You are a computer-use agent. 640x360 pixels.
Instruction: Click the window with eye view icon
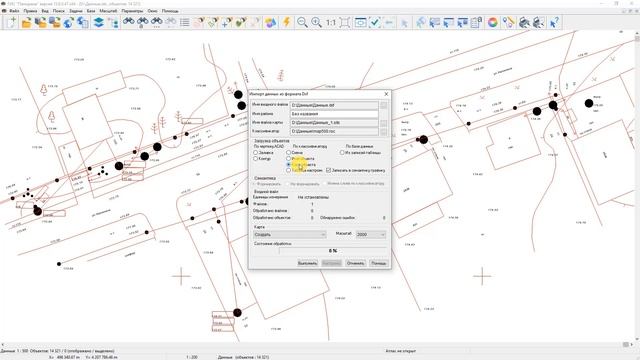click(360, 22)
